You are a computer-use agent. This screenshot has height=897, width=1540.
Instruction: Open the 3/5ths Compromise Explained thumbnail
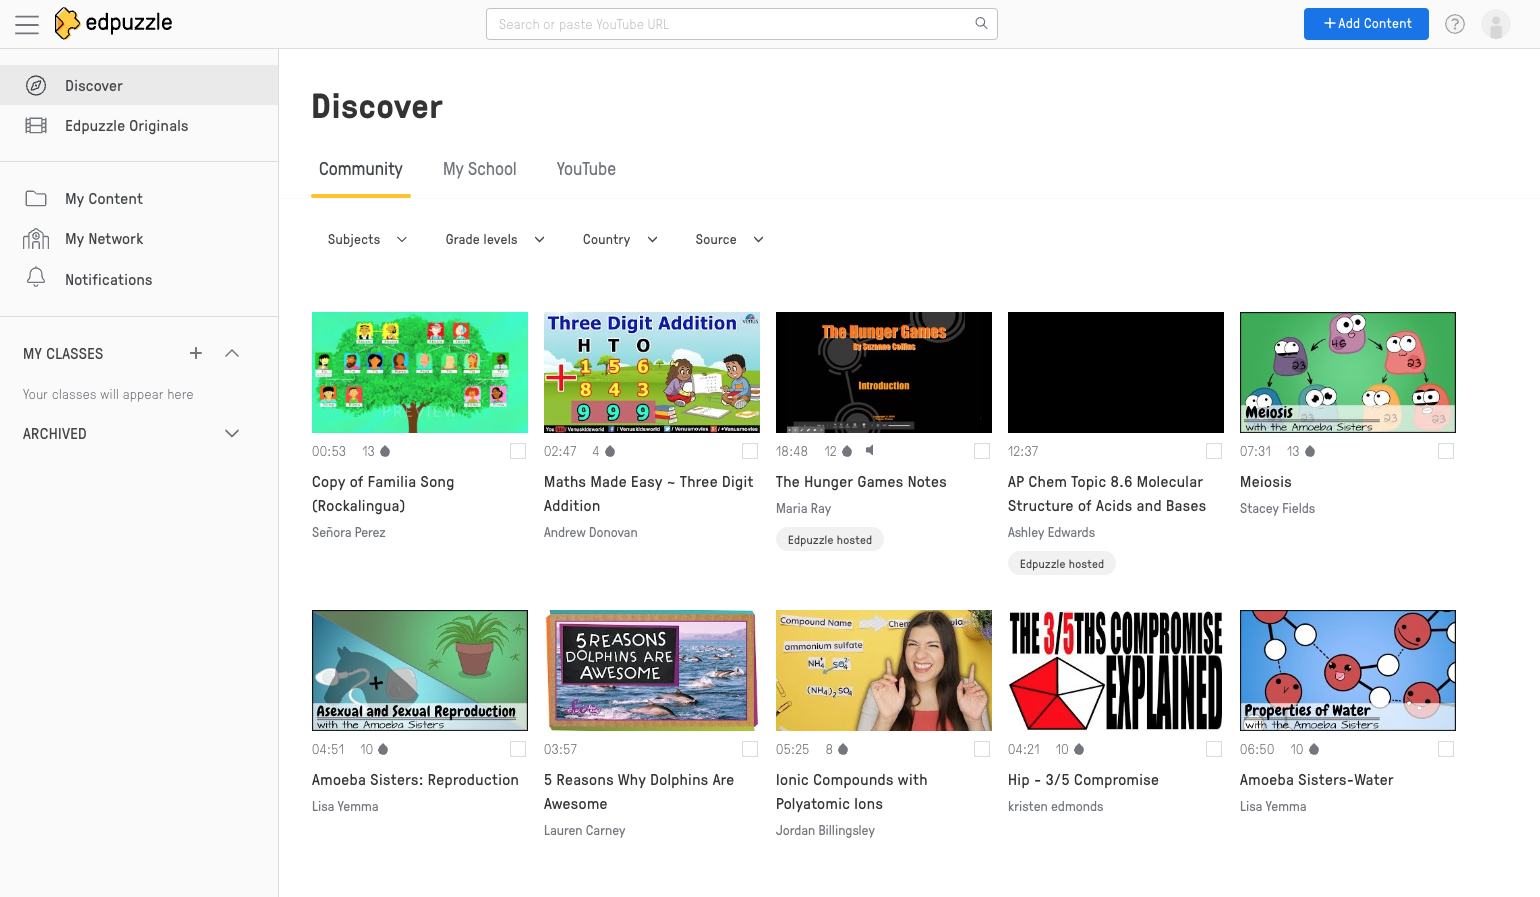1116,670
